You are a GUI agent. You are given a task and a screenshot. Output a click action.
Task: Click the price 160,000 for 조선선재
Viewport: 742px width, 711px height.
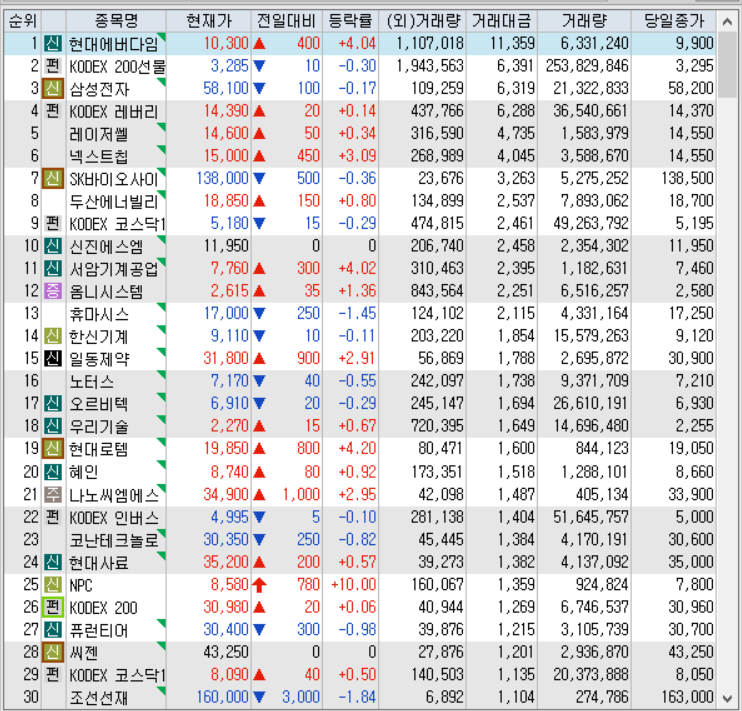click(222, 697)
